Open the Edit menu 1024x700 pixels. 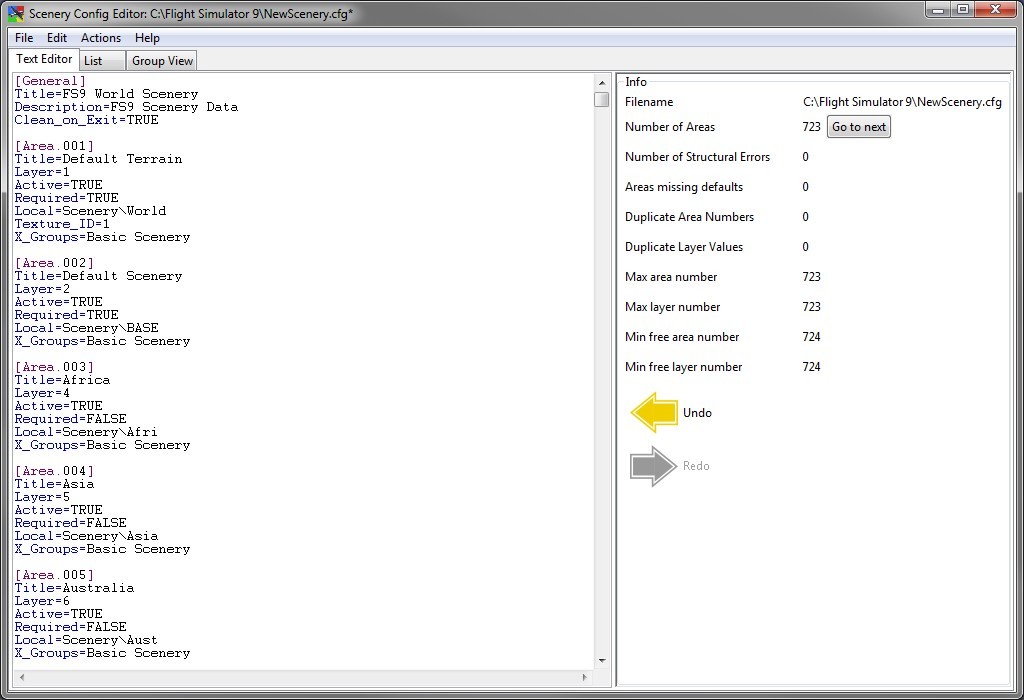coord(57,38)
